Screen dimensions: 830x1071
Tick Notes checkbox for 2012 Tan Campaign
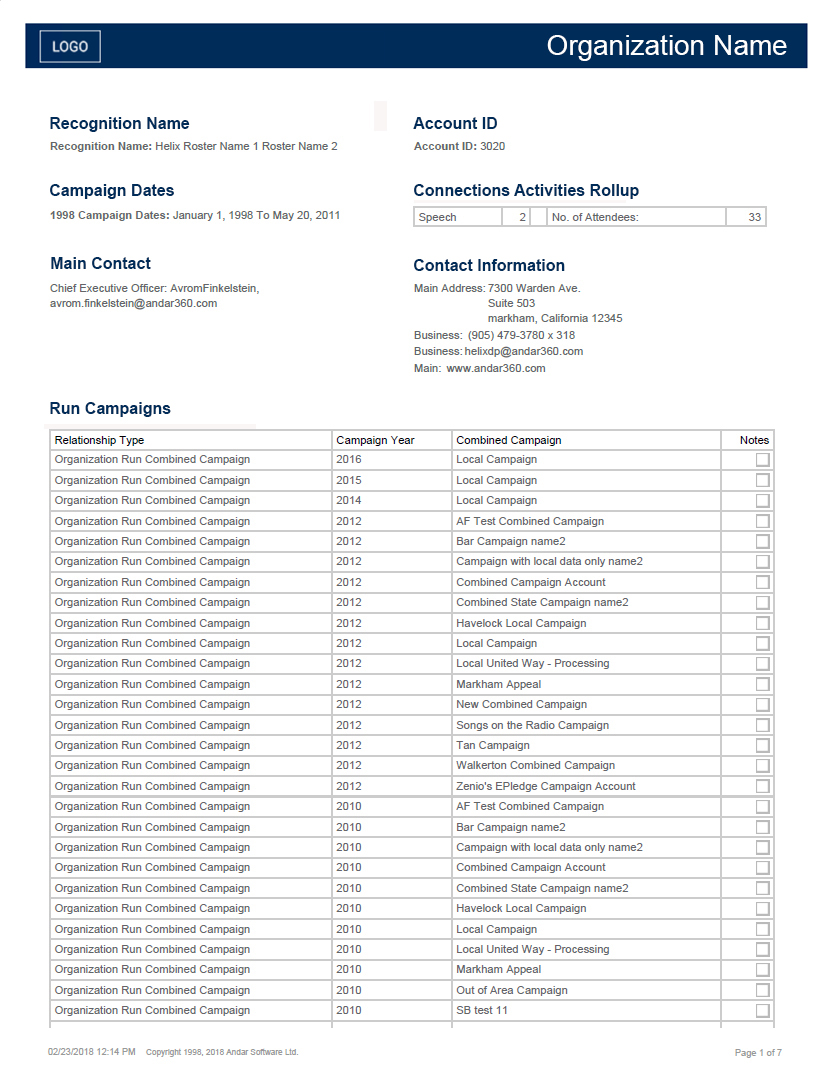pyautogui.click(x=763, y=746)
